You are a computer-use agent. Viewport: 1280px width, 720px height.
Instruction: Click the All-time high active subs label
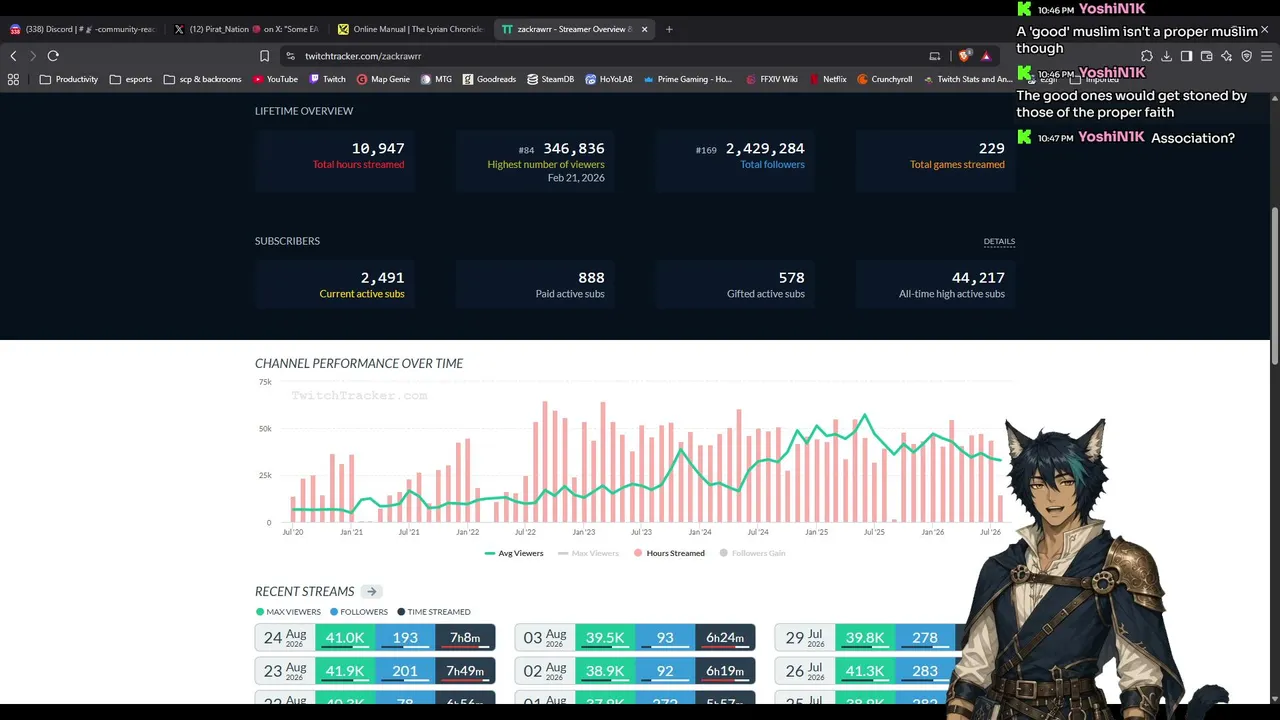[952, 294]
